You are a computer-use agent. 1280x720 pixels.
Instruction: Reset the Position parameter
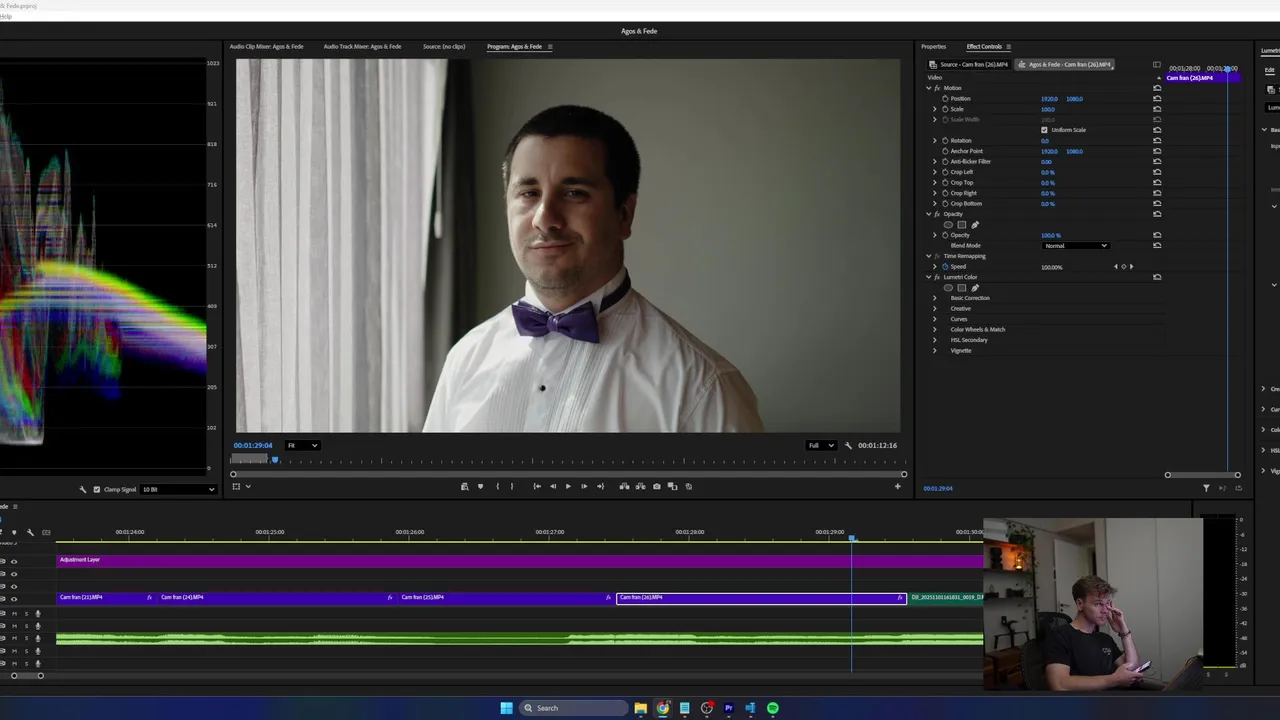point(1157,99)
